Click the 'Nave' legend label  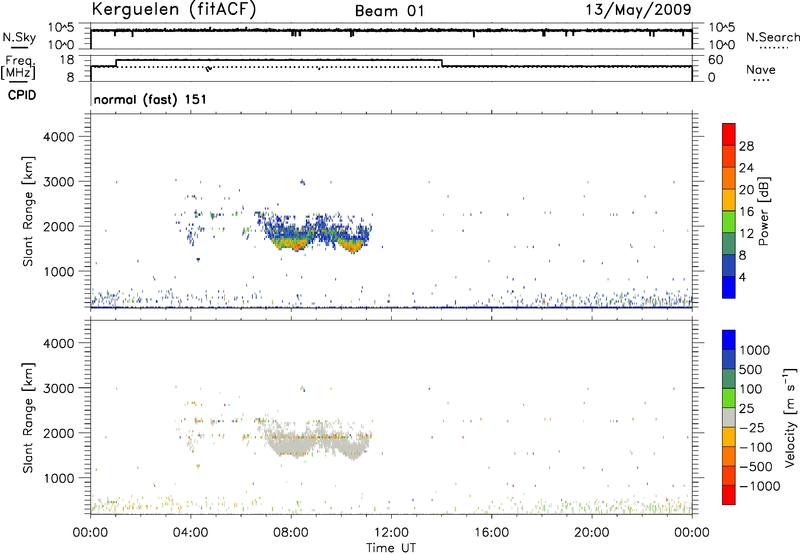760,69
